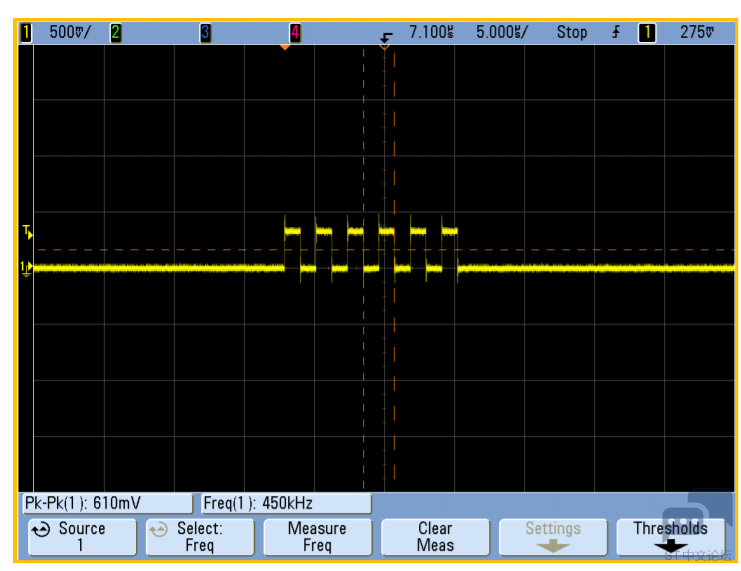Open the Settings softkey menu
This screenshot has width=741, height=571.
pyautogui.click(x=553, y=537)
